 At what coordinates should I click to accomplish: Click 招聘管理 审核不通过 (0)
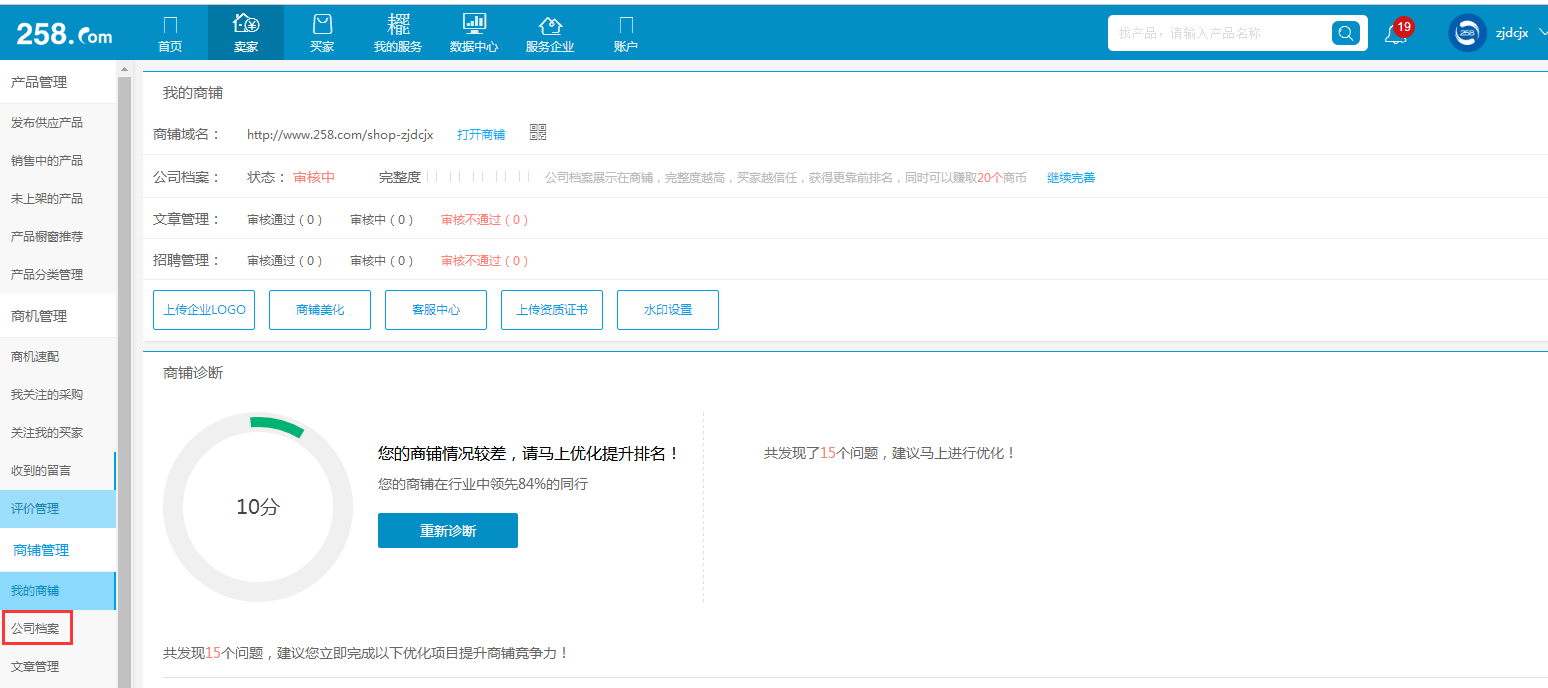485,261
